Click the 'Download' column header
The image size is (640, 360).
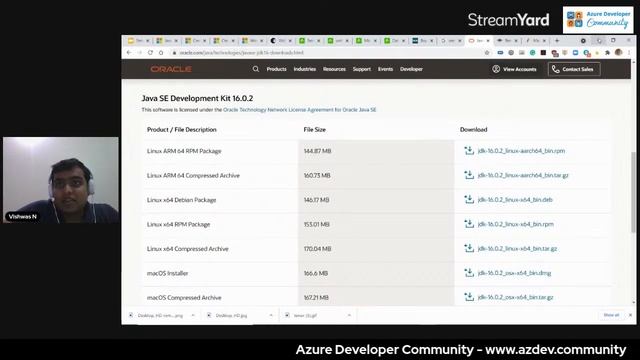[473, 129]
